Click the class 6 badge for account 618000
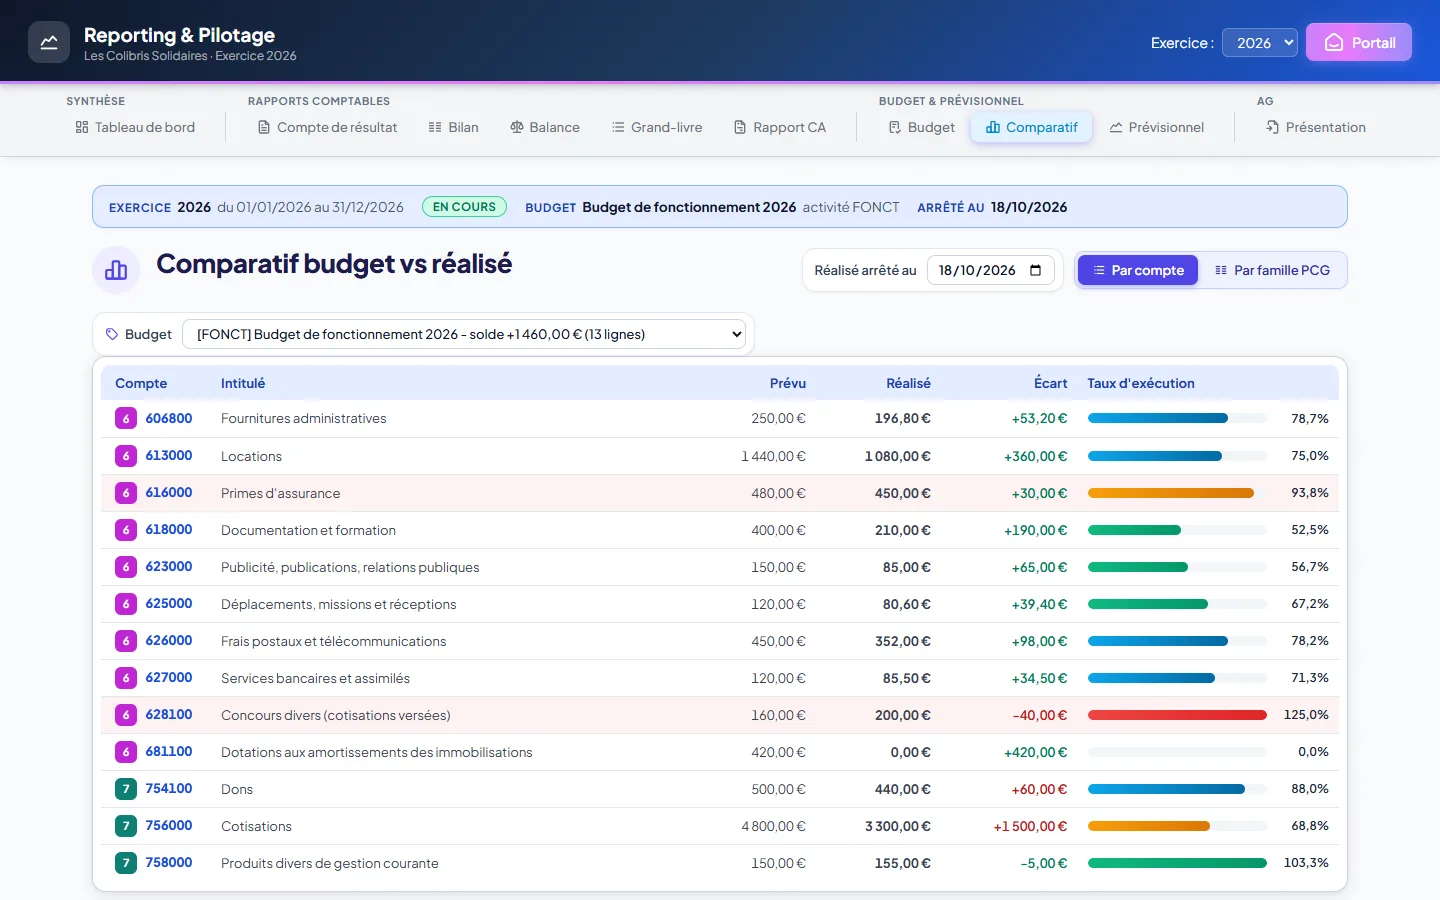1440x900 pixels. click(x=126, y=530)
